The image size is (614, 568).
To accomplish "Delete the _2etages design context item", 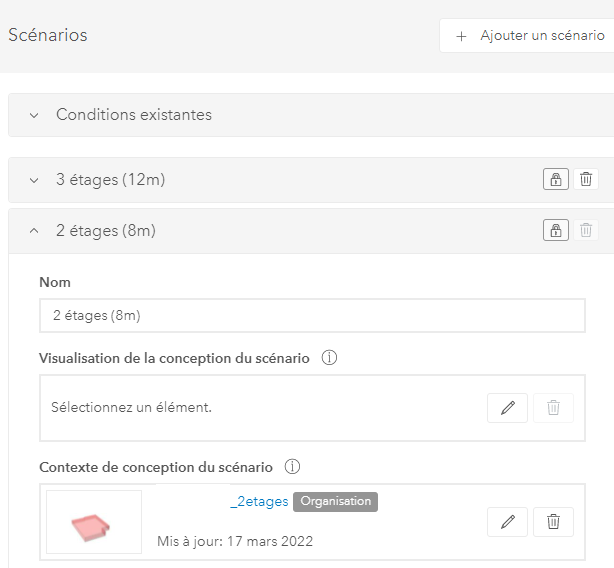I will click(553, 522).
